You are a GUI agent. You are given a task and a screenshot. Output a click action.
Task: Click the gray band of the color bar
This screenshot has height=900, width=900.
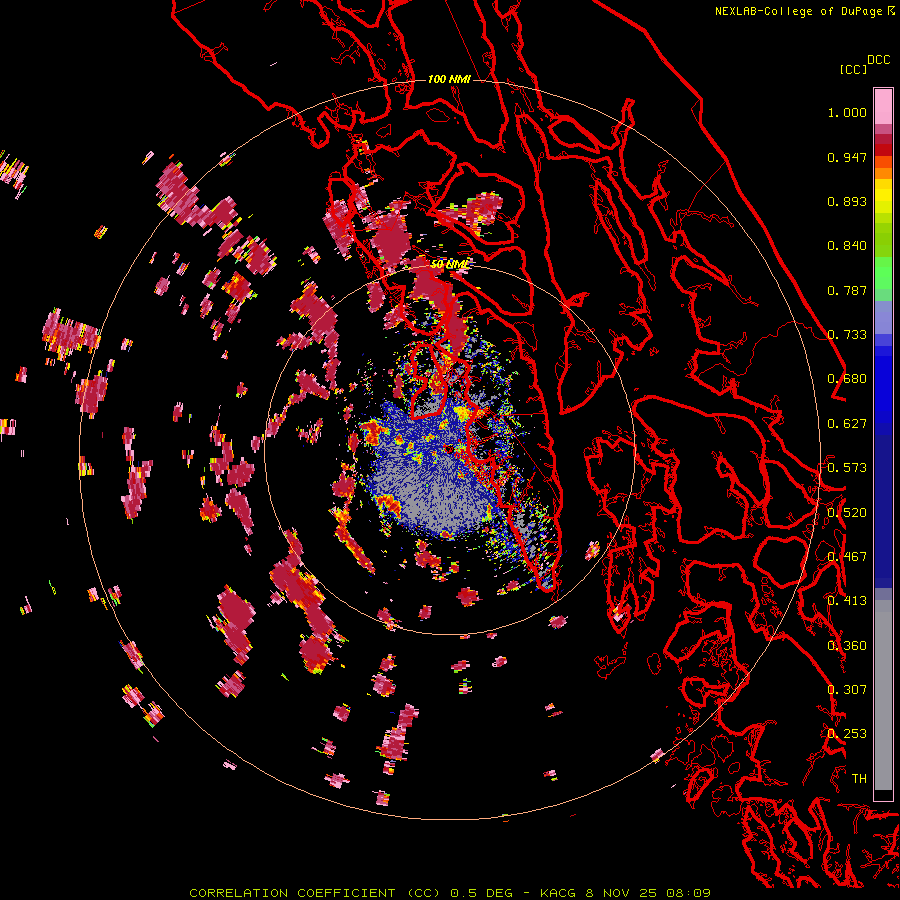pyautogui.click(x=883, y=695)
